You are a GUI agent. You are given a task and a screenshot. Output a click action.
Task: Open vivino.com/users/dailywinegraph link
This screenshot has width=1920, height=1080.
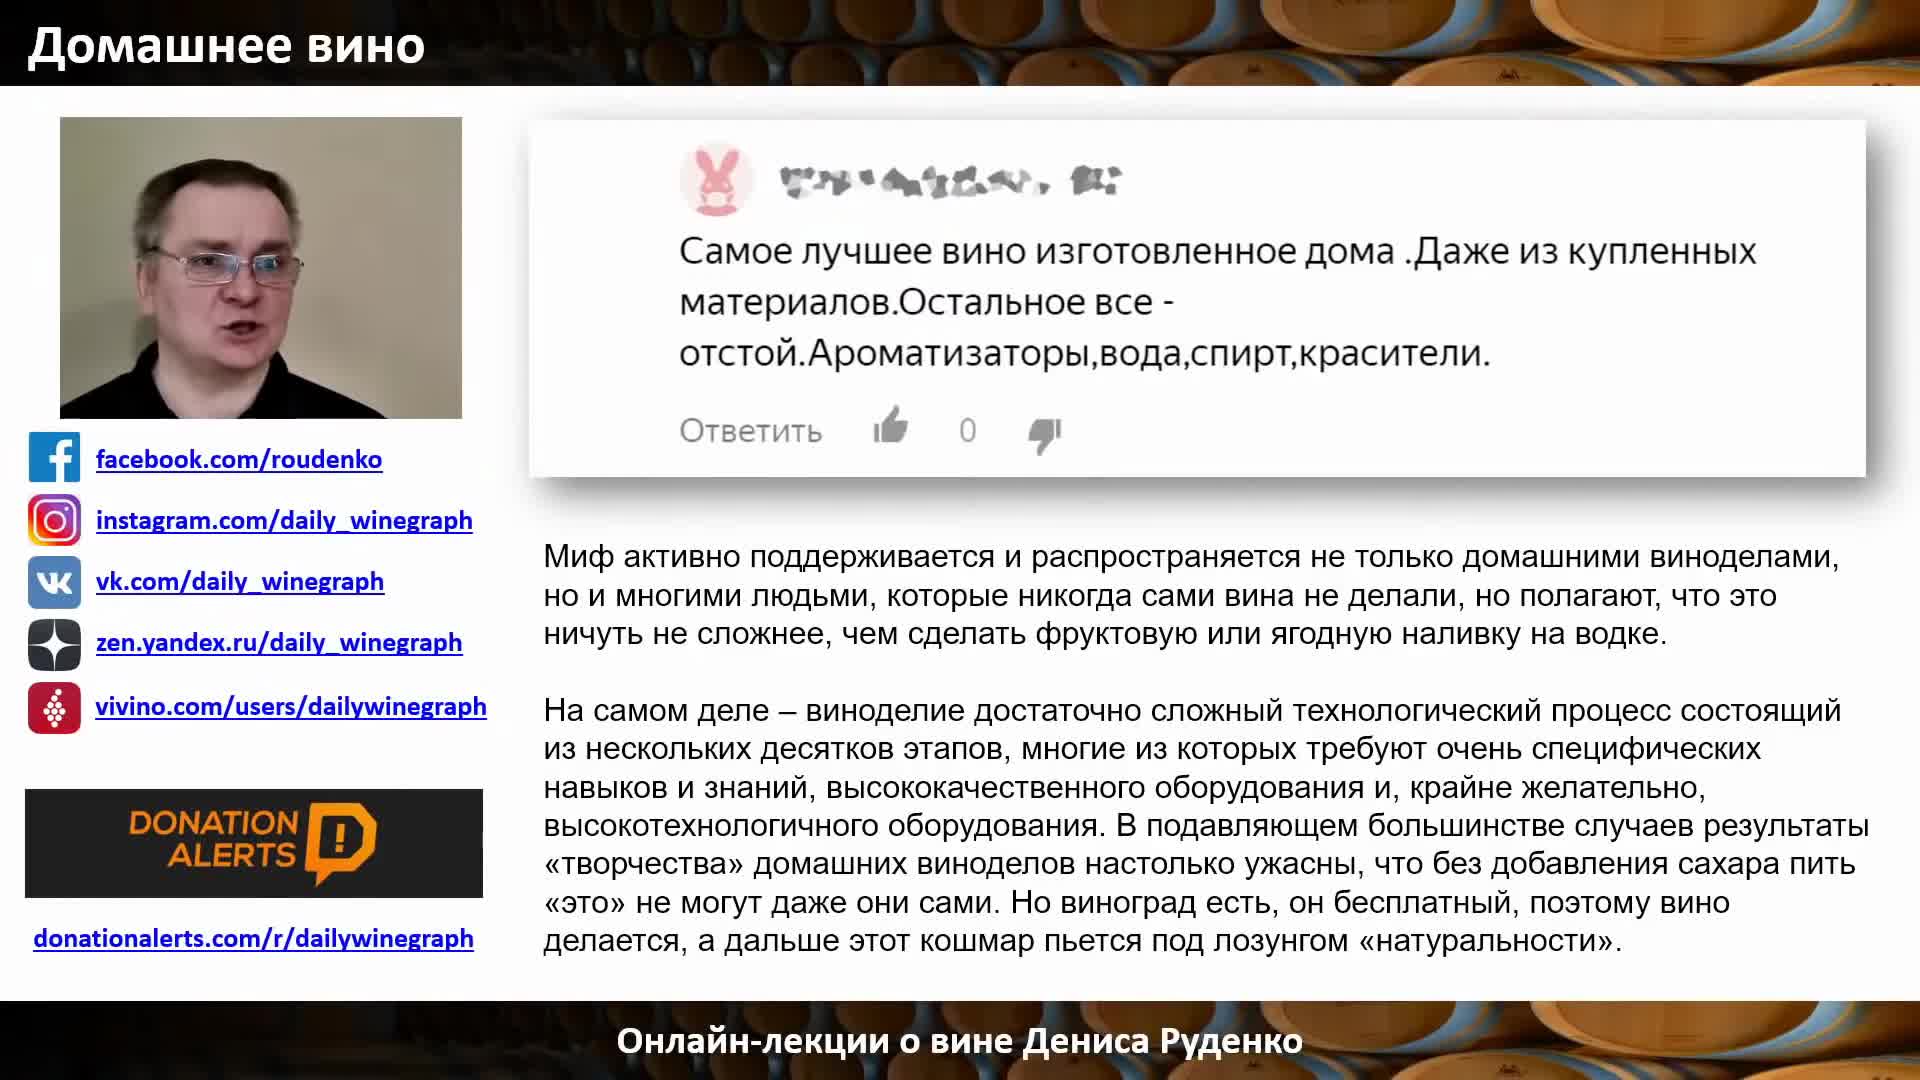291,706
